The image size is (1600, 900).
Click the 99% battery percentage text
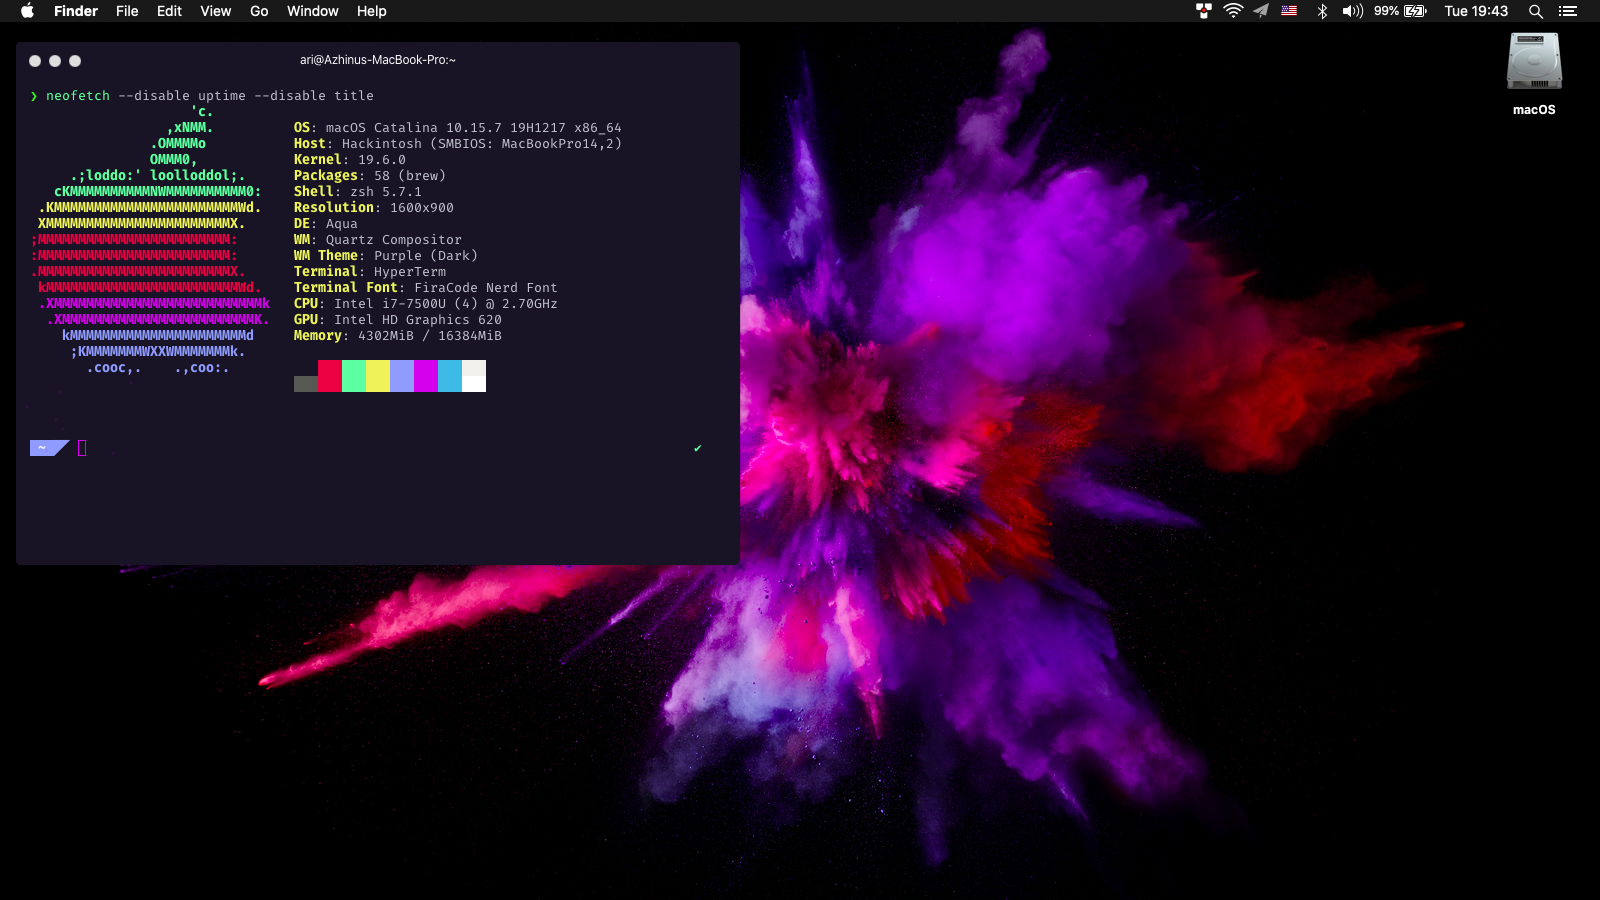coord(1386,11)
